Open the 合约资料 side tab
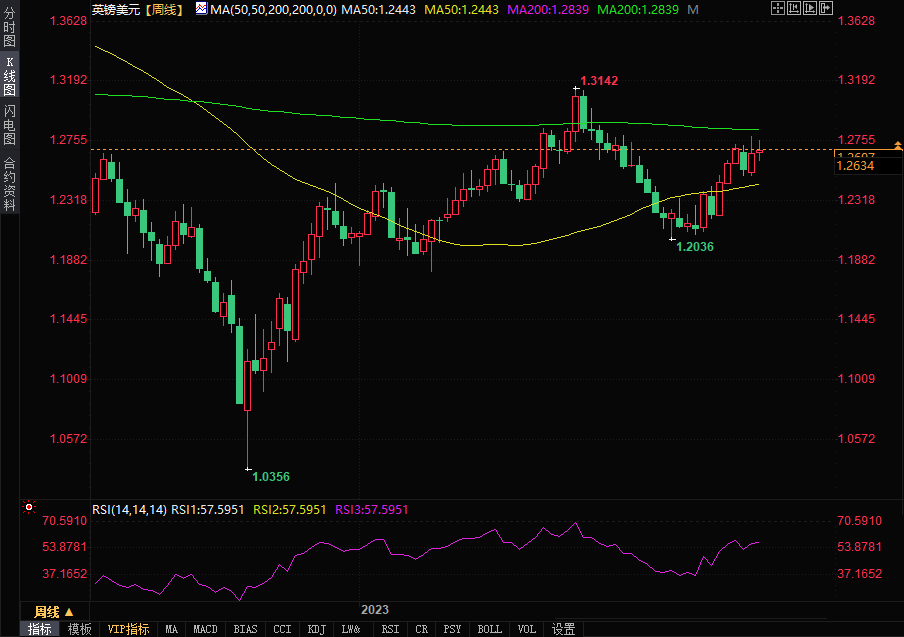Screen dimensions: 904x637 tap(10, 183)
